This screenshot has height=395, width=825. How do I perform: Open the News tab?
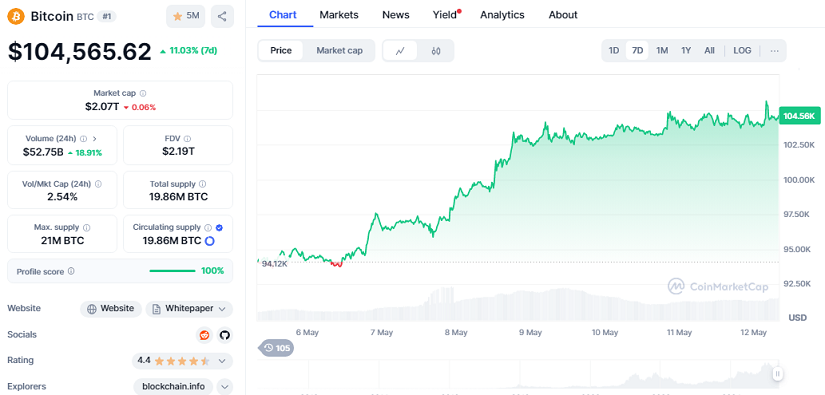click(x=396, y=15)
